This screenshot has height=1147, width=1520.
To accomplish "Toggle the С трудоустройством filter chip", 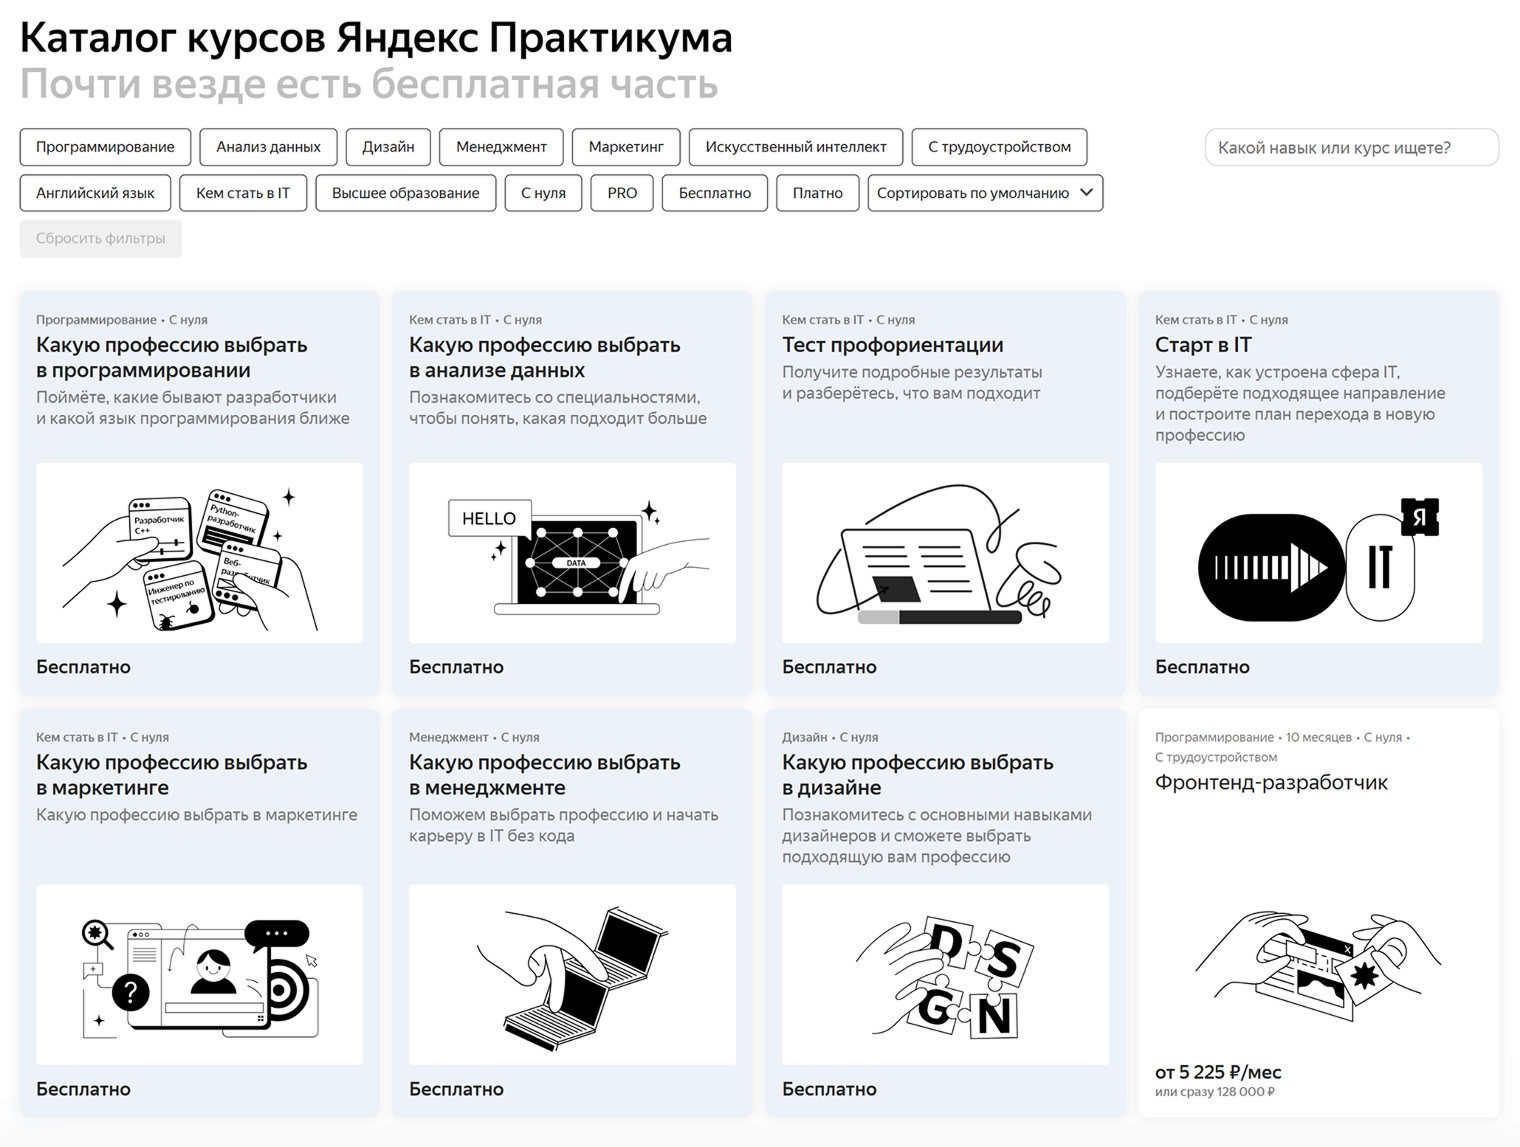I will pyautogui.click(x=999, y=147).
